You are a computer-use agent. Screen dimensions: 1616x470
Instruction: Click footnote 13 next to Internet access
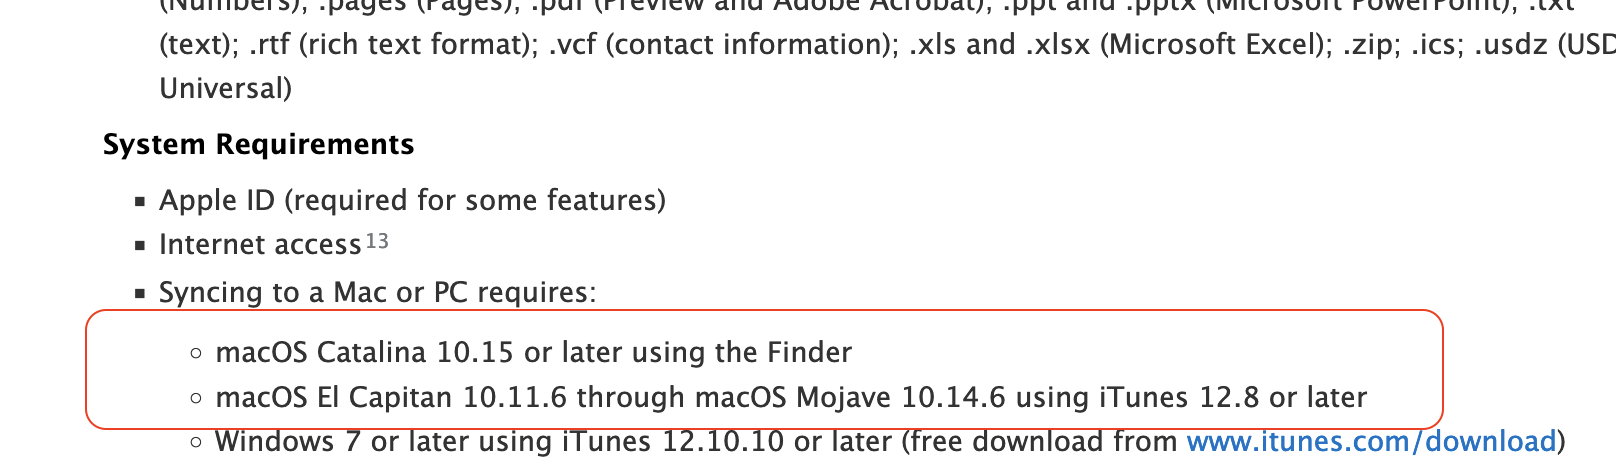click(x=376, y=241)
